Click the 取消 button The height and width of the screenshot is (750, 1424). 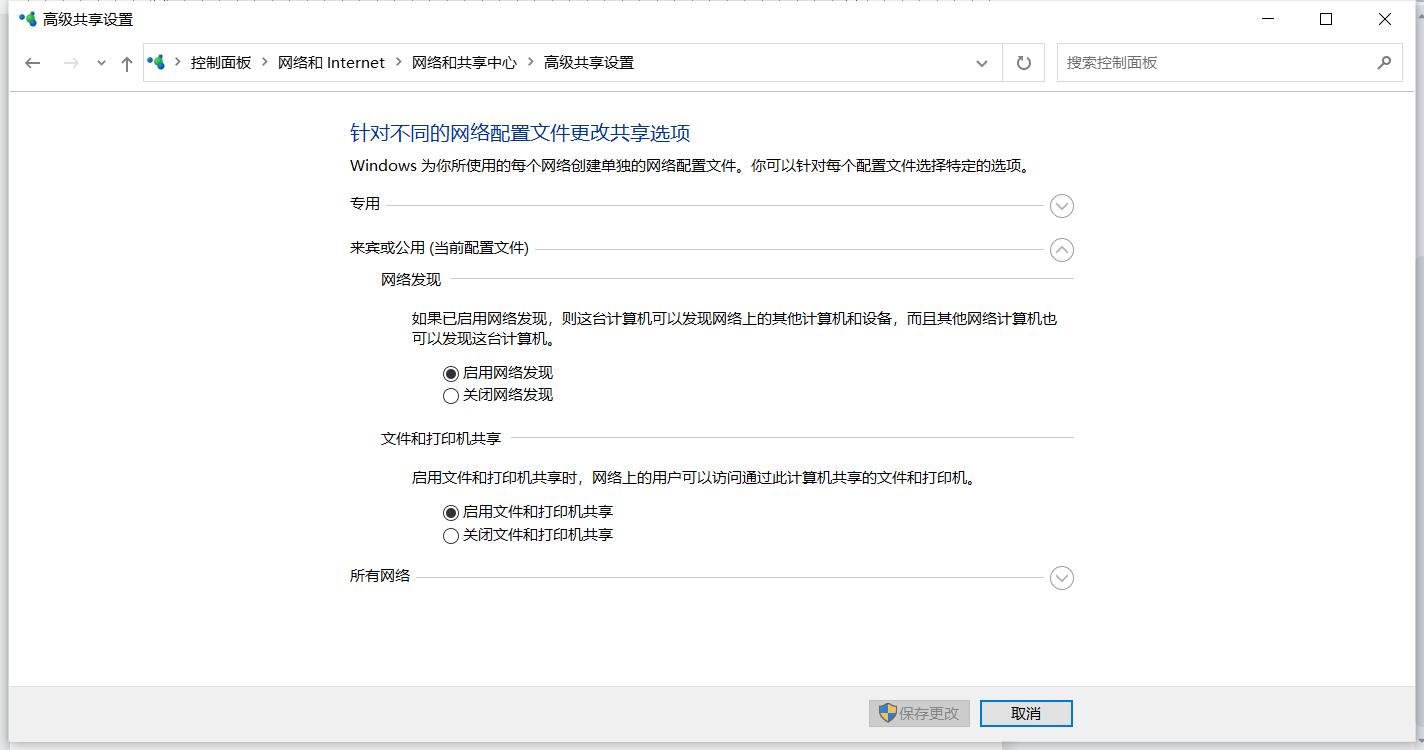pos(1026,713)
